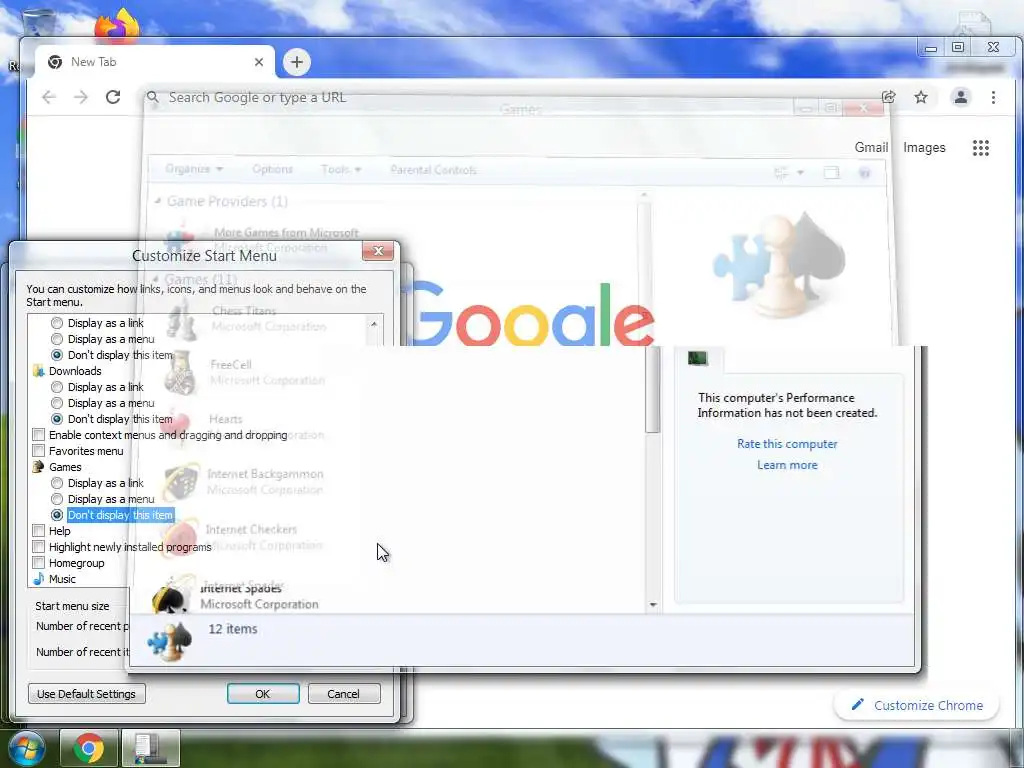The image size is (1024, 768).
Task: Toggle the Homegroup checkbox
Action: click(39, 563)
